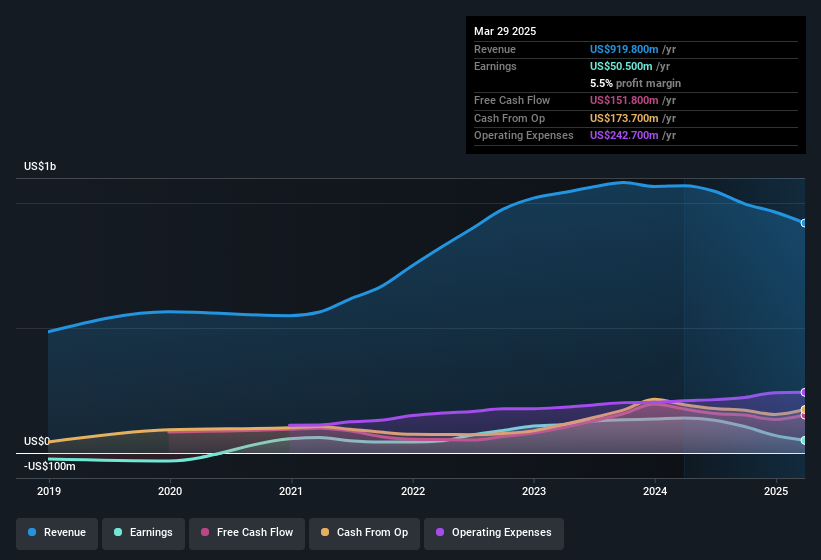Click the Operating Expenses label in tooltip
The image size is (821, 560).
click(524, 136)
